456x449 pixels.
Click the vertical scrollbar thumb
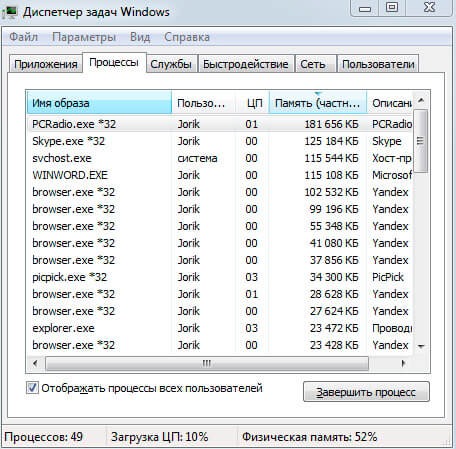(421, 141)
